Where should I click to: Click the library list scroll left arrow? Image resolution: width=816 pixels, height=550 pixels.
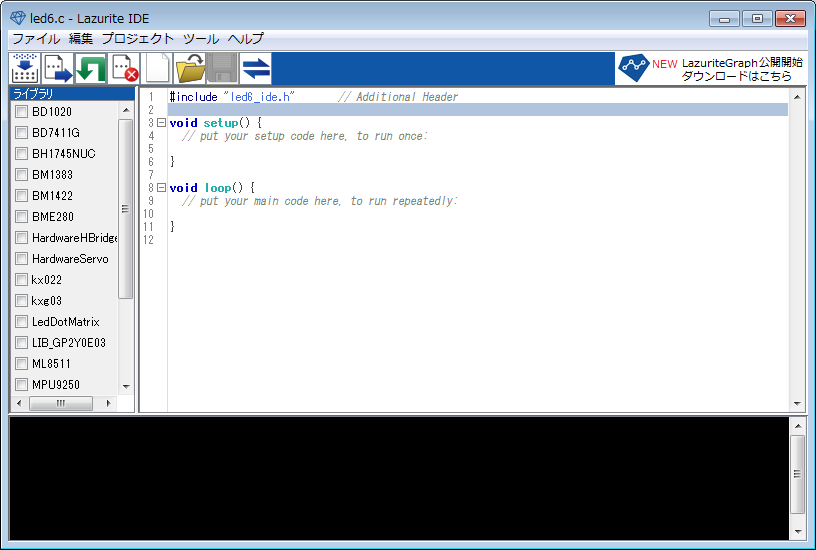[x=19, y=403]
